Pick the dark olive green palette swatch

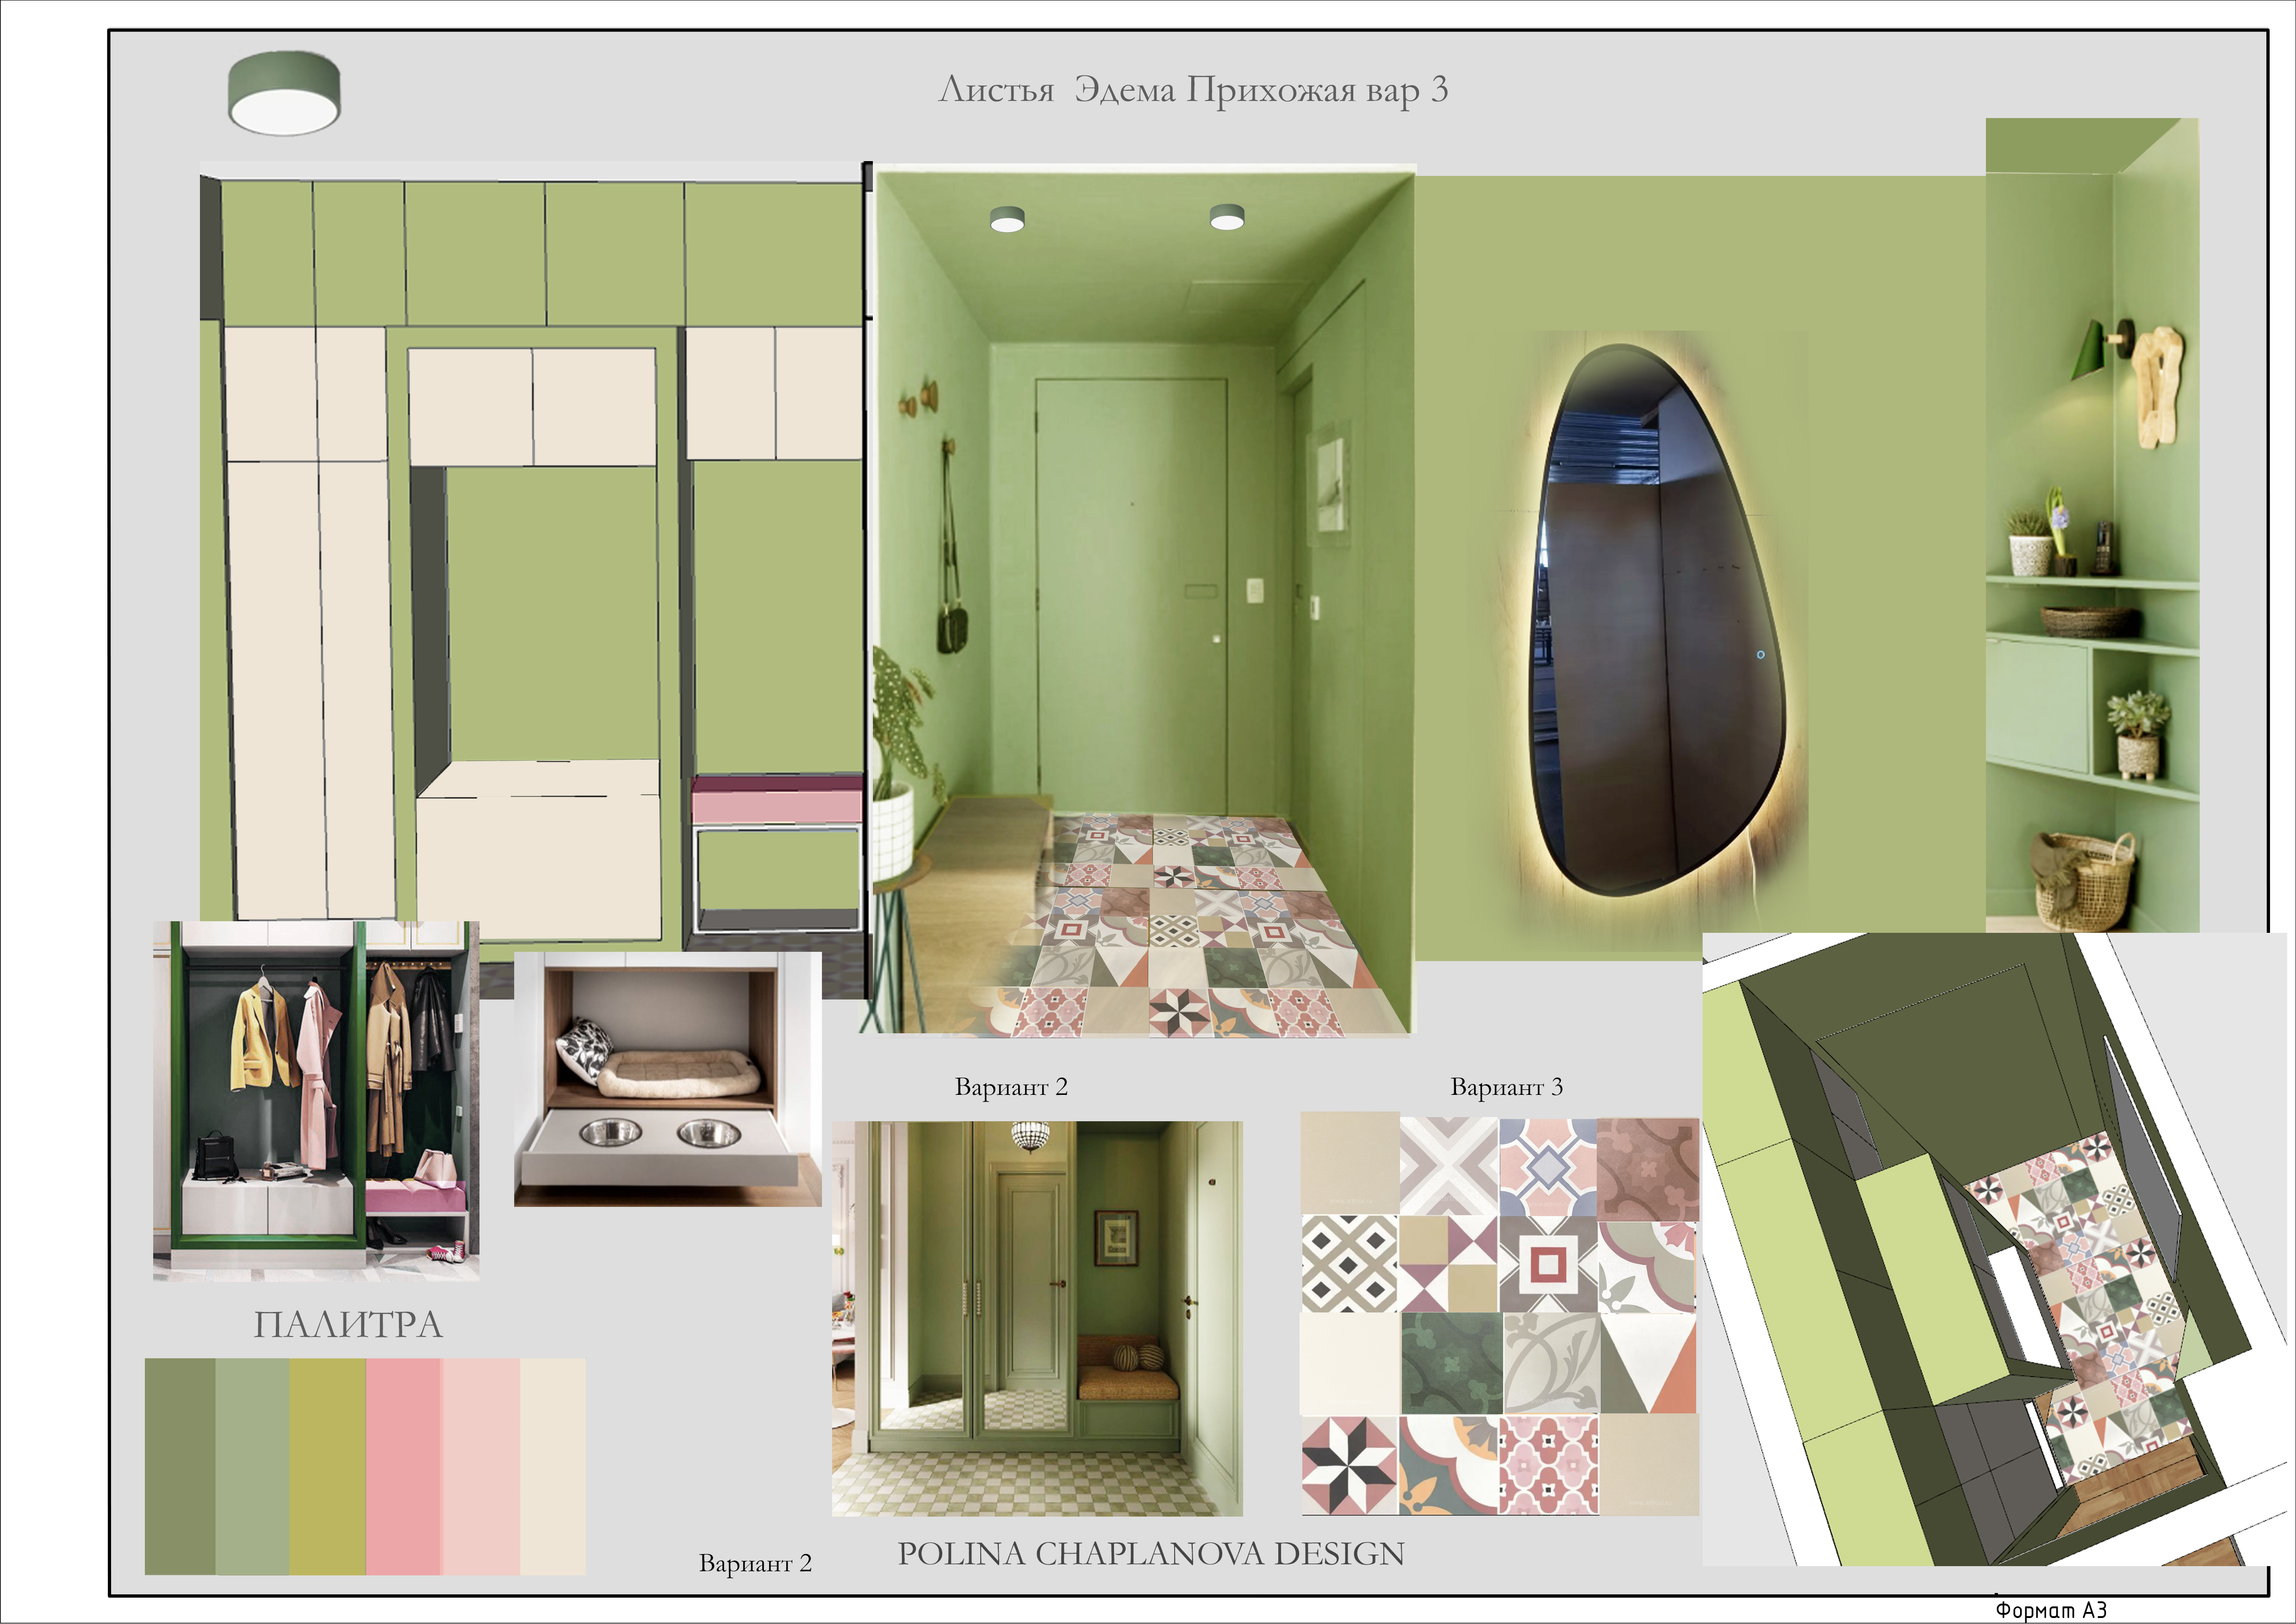click(x=180, y=1466)
